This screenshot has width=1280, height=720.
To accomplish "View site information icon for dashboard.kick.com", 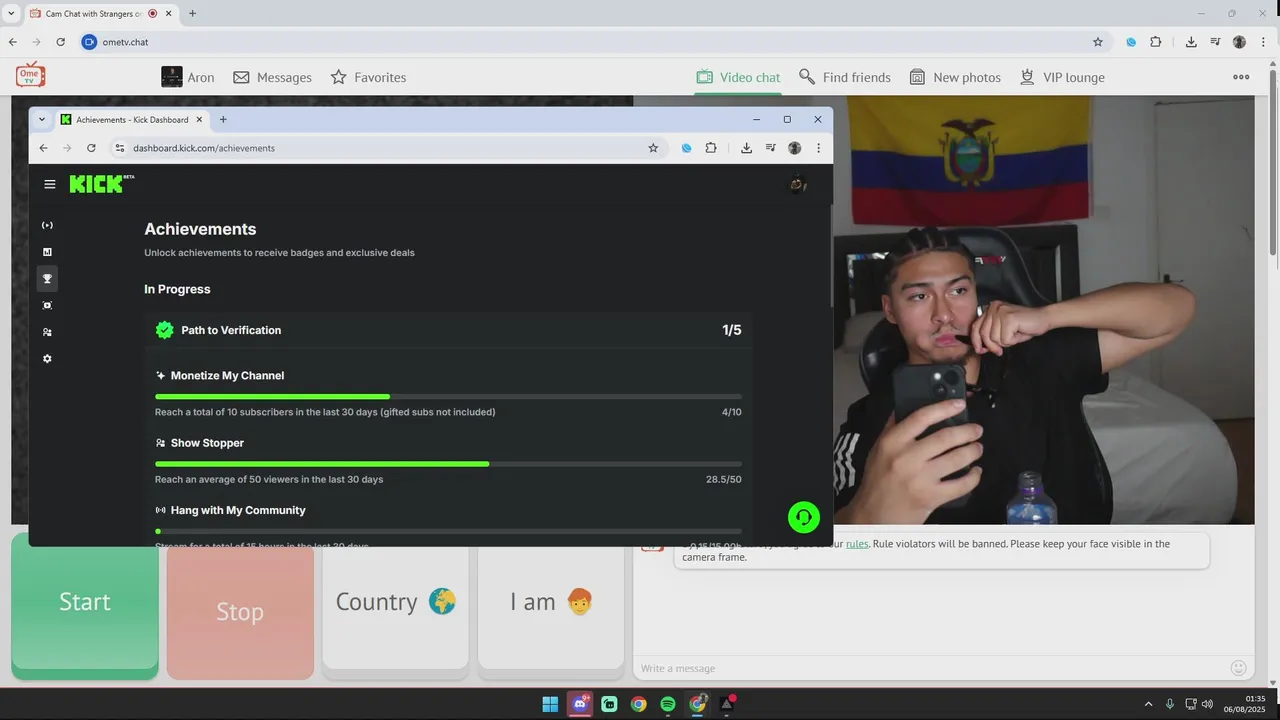I will [x=120, y=148].
